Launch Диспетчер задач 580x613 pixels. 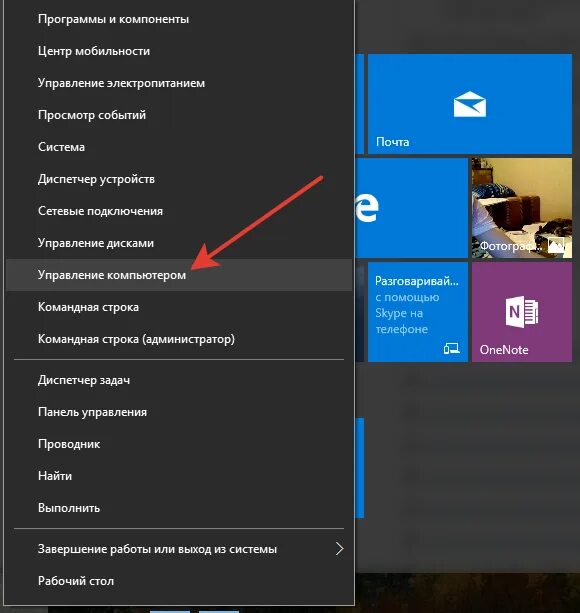179,380
